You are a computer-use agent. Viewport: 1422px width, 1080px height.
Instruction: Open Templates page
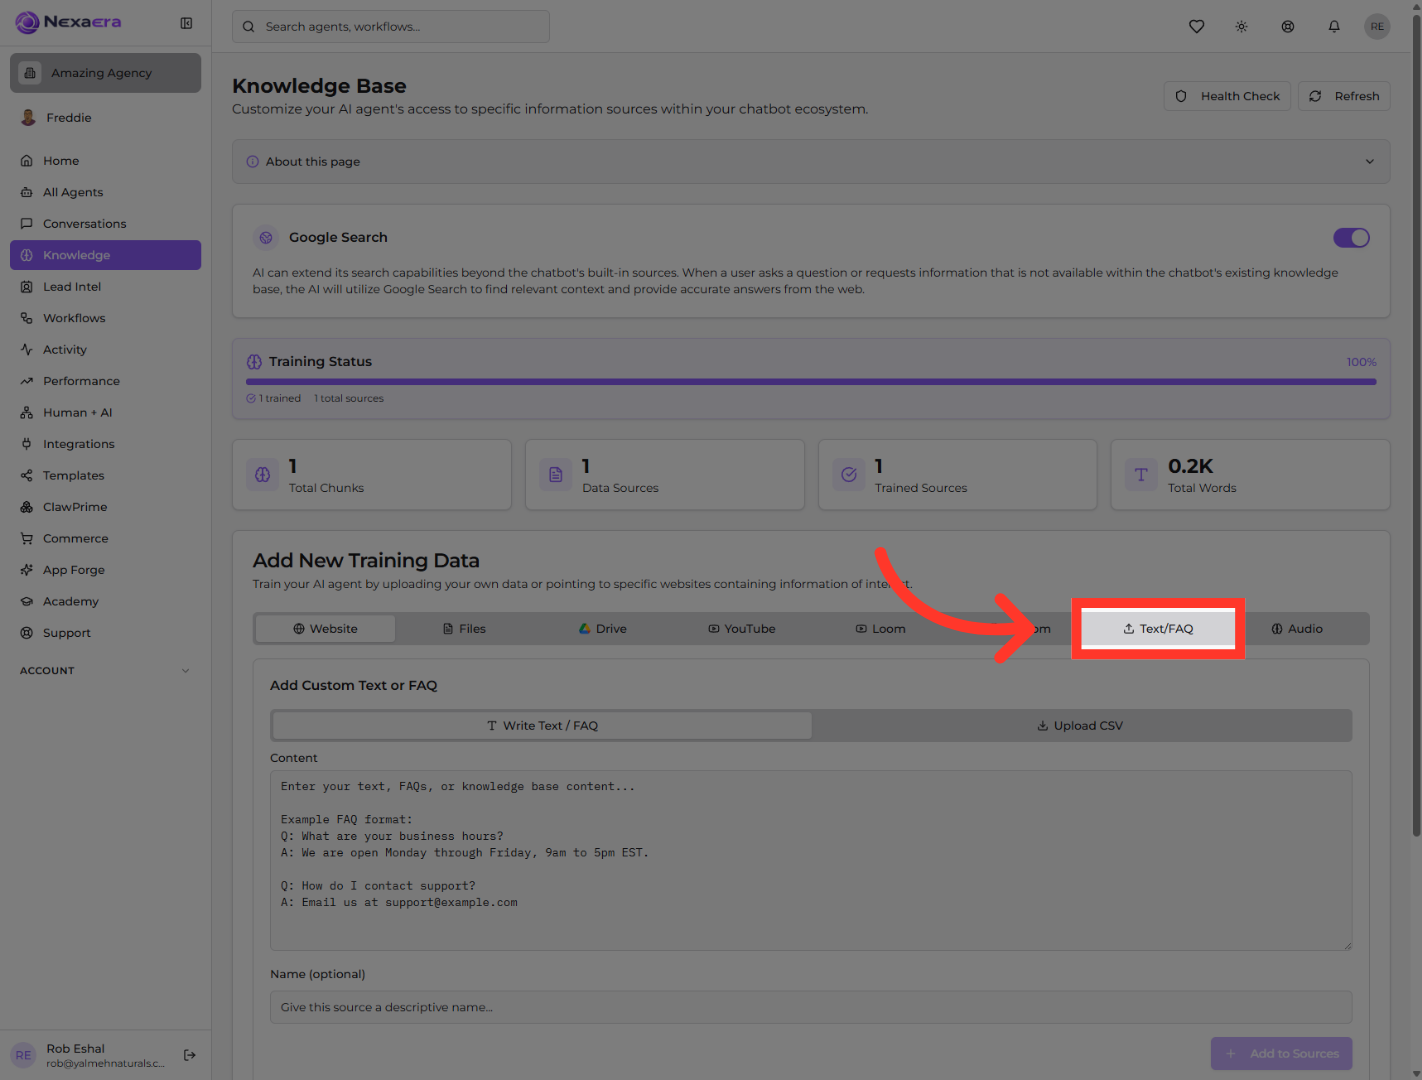point(105,476)
